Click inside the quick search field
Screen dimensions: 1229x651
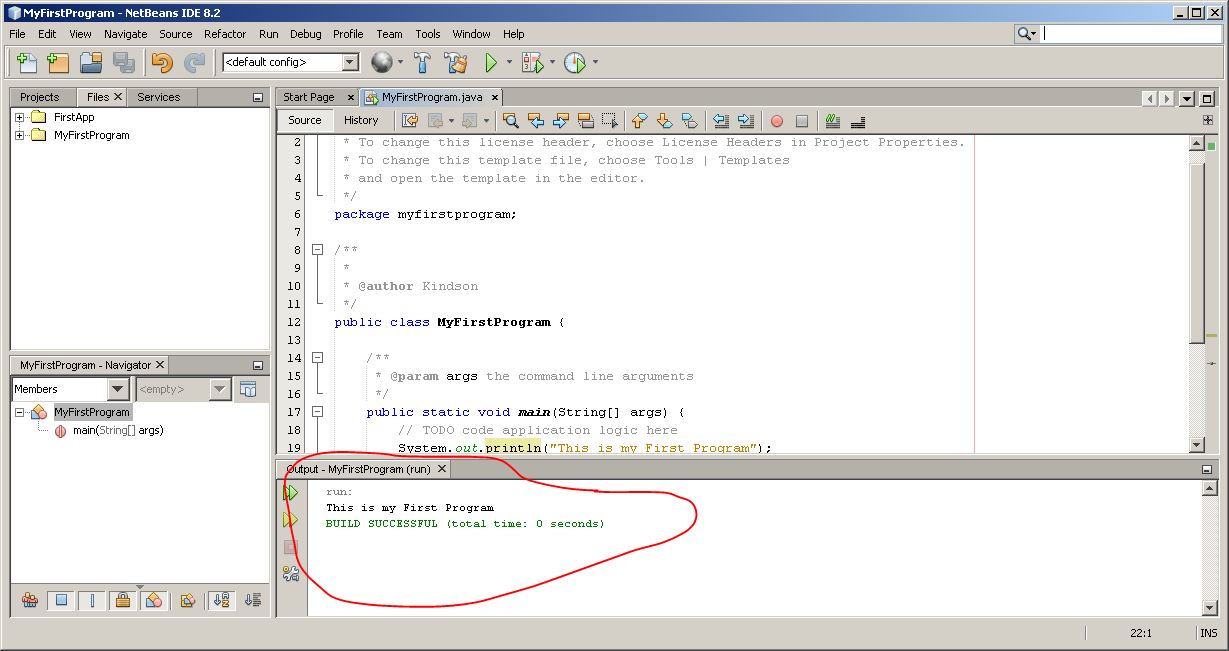coord(1130,33)
